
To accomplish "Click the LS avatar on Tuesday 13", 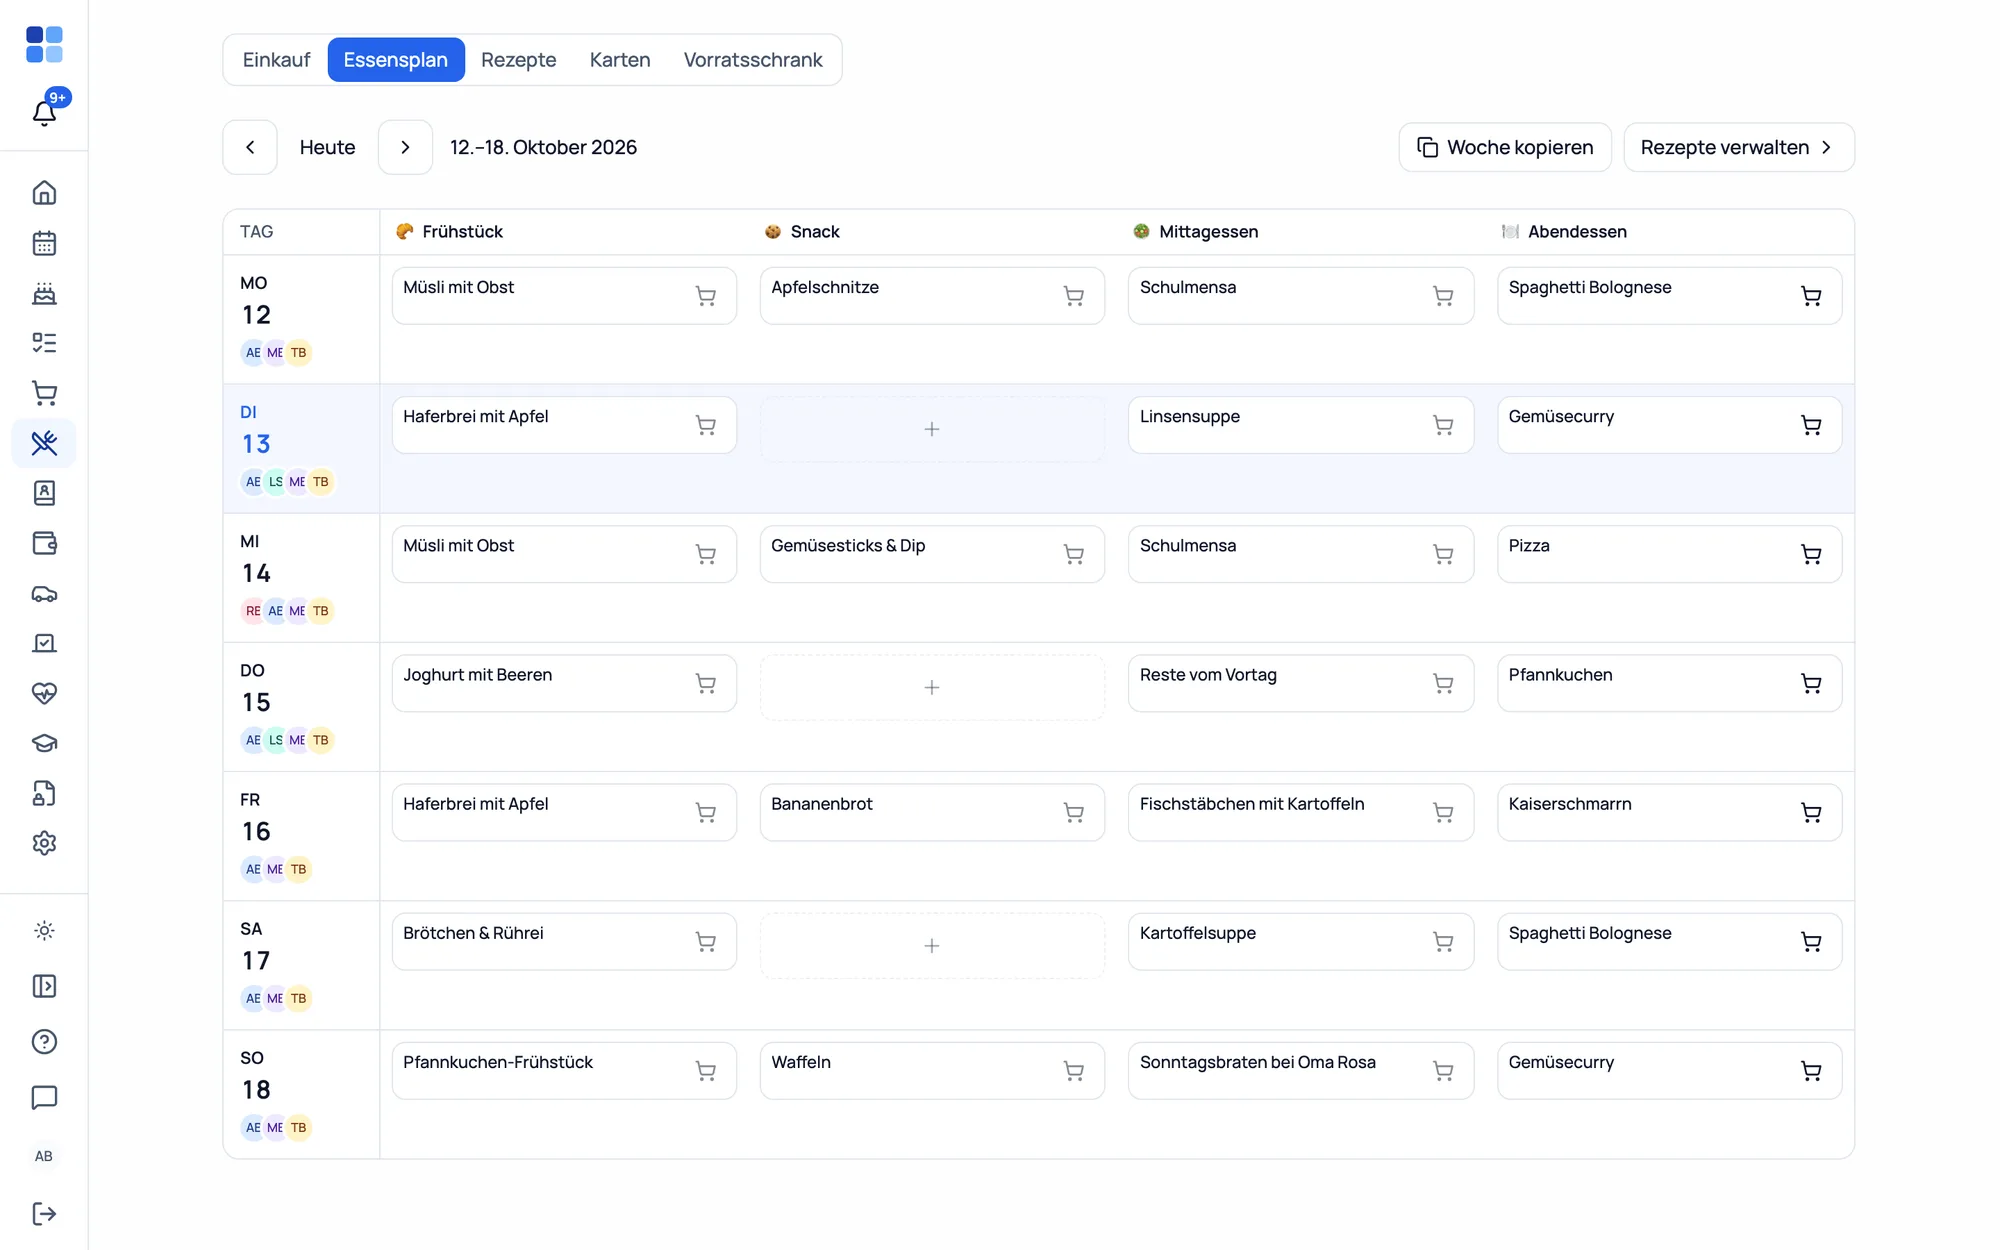I will (x=276, y=482).
